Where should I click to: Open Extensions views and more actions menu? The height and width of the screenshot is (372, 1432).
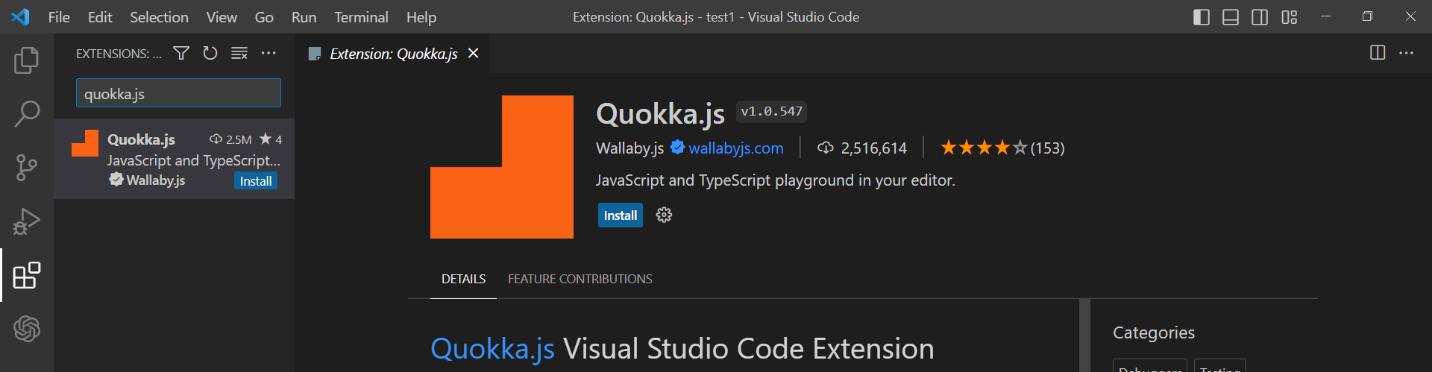point(268,53)
